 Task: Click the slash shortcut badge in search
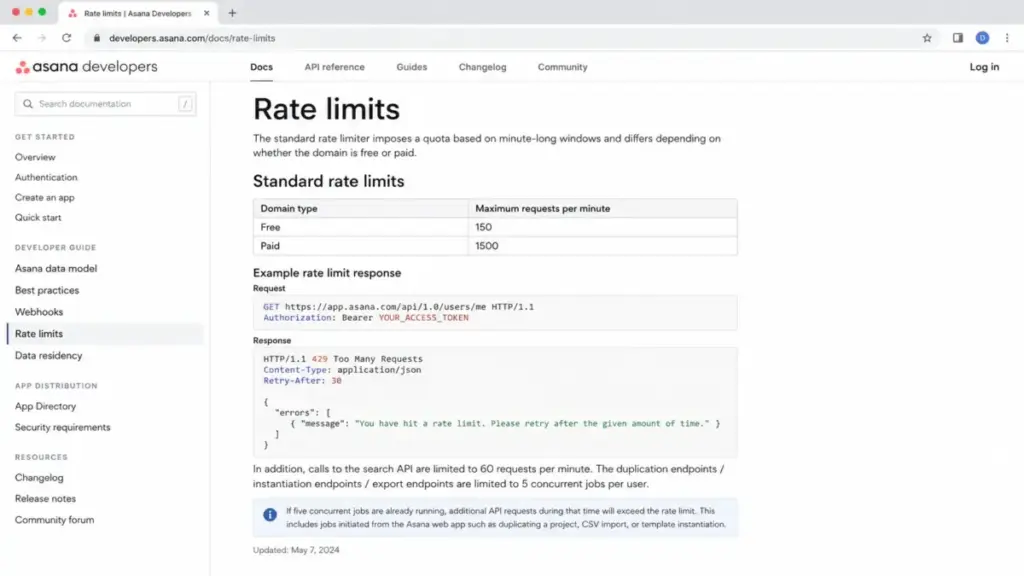(185, 104)
